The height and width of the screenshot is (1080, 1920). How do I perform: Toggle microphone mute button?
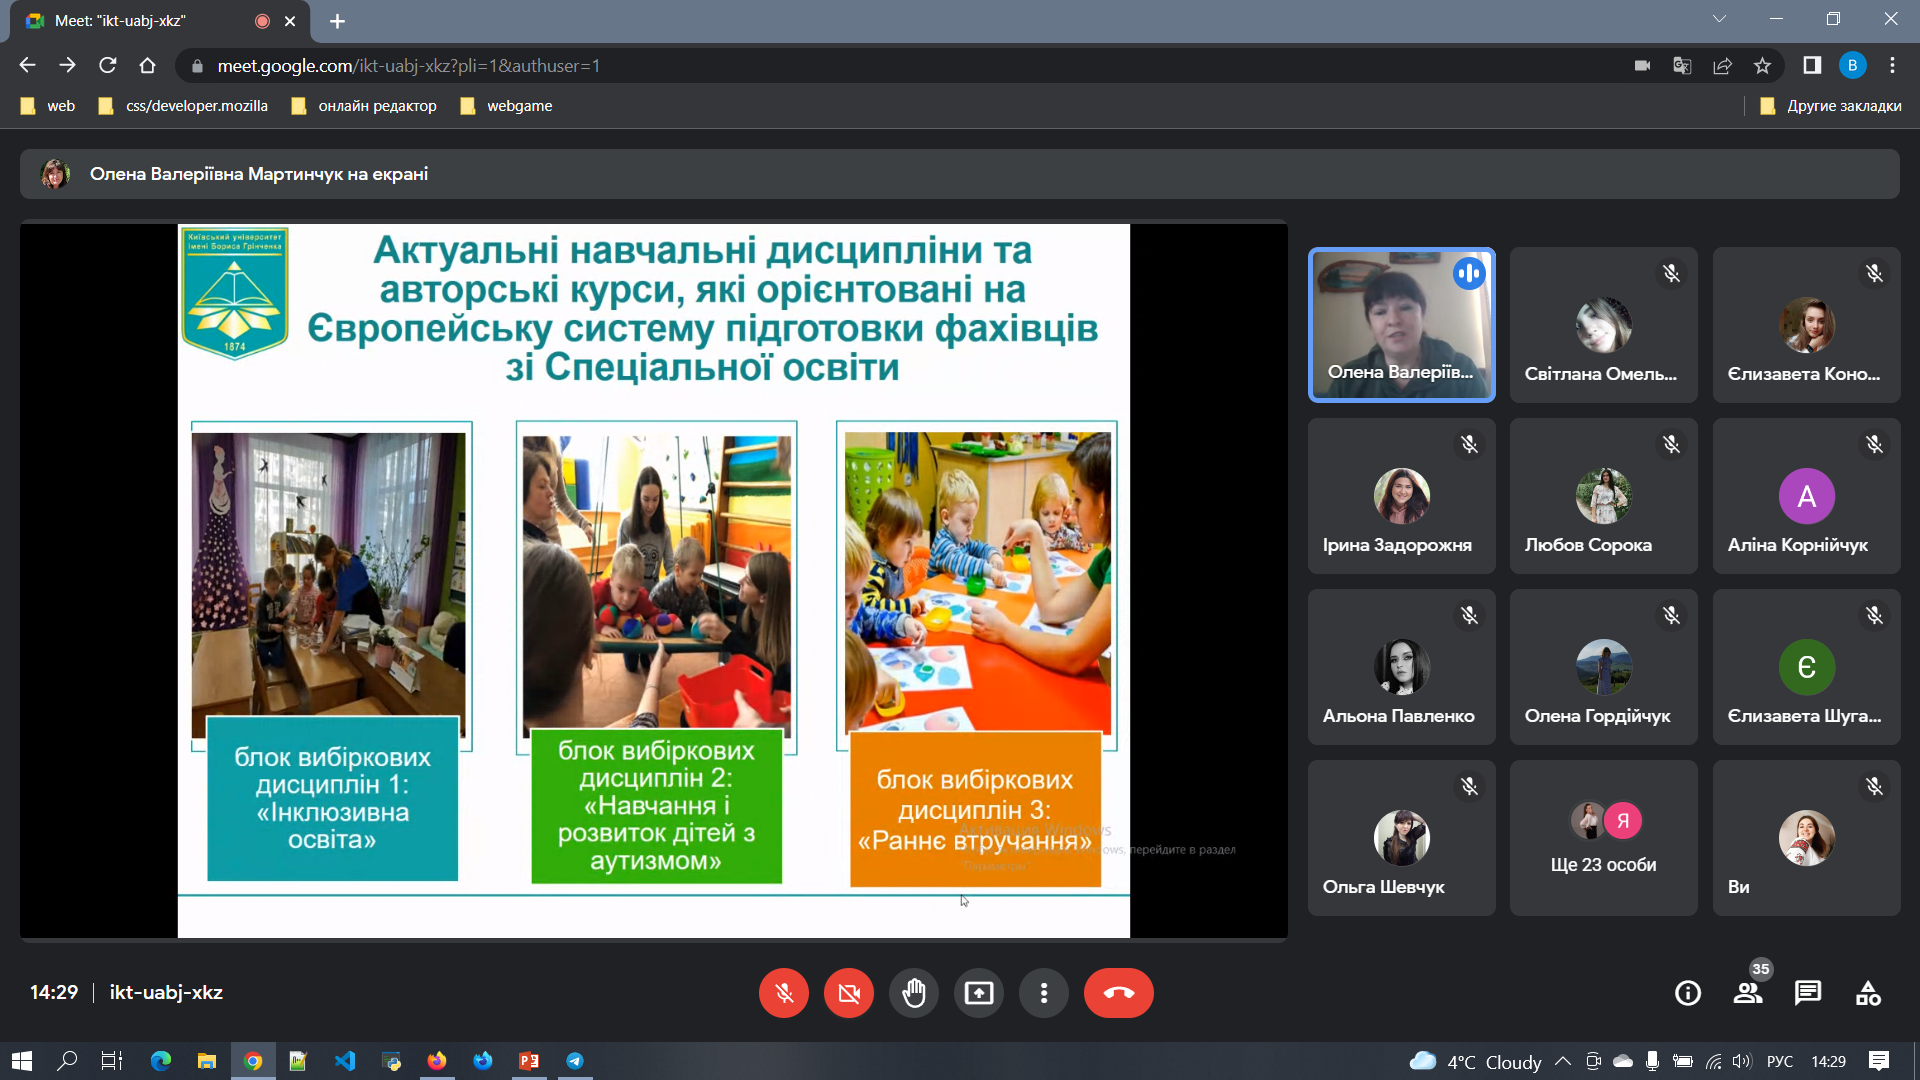(x=784, y=993)
